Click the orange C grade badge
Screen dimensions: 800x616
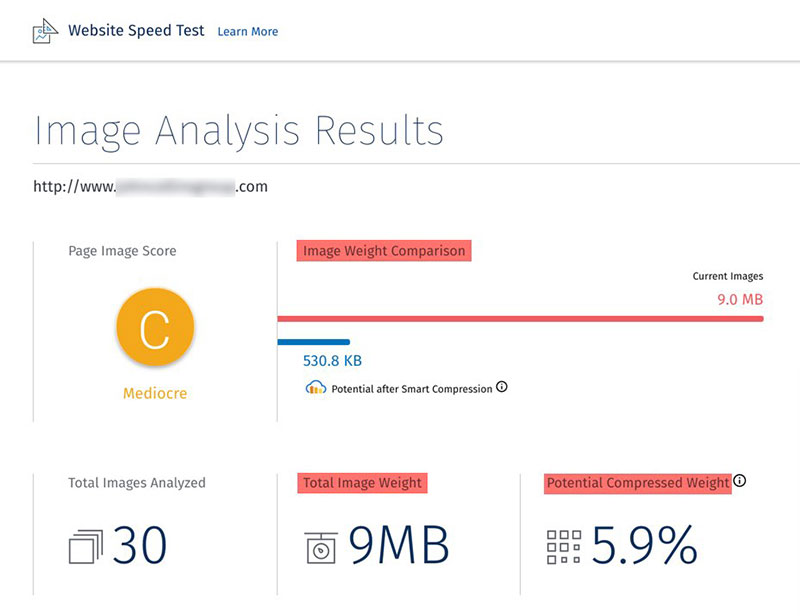click(155, 327)
